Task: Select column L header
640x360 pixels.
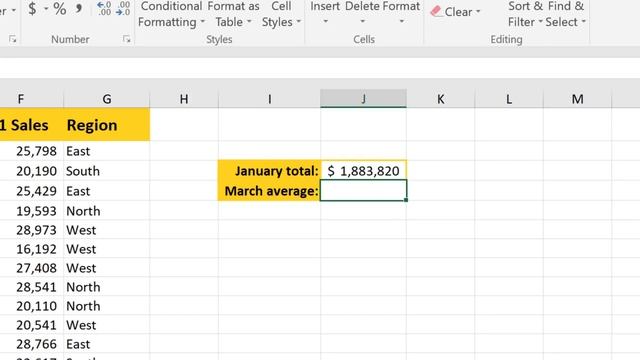Action: click(509, 99)
